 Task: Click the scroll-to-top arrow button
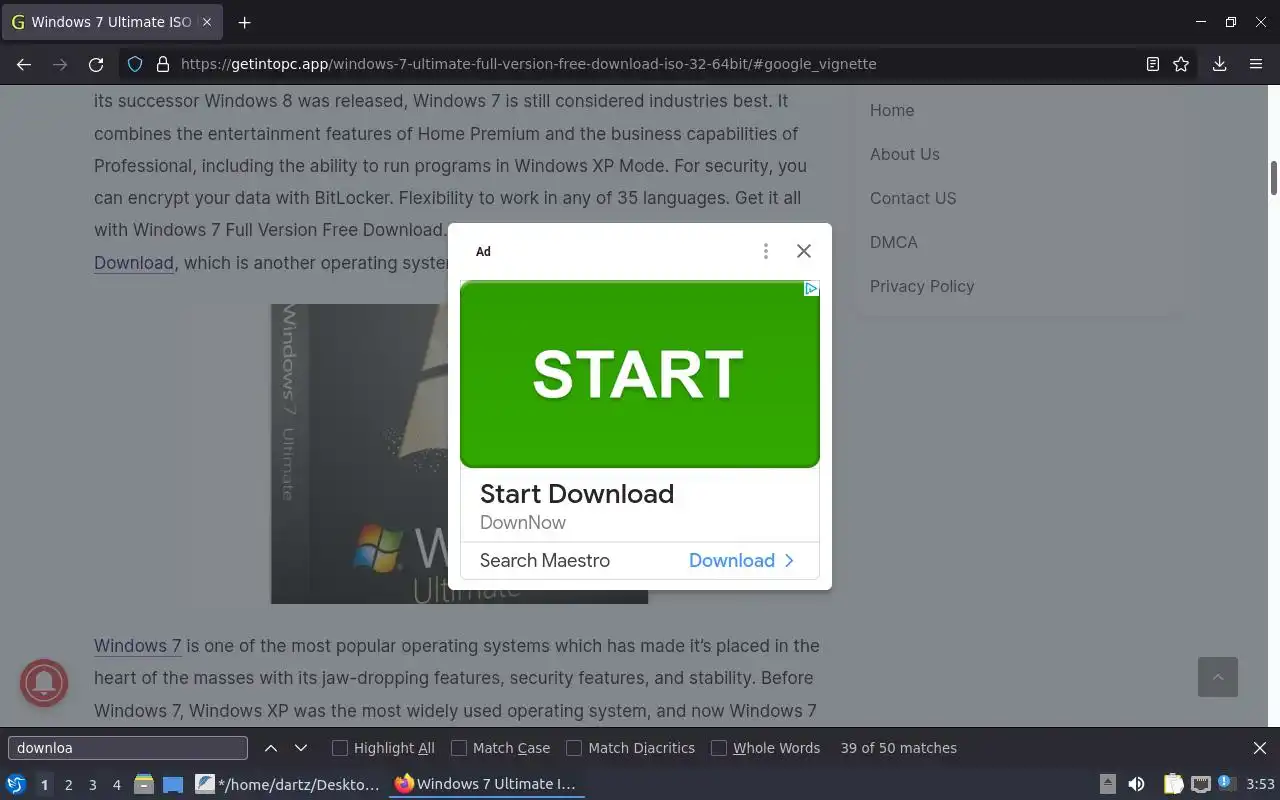(1218, 677)
